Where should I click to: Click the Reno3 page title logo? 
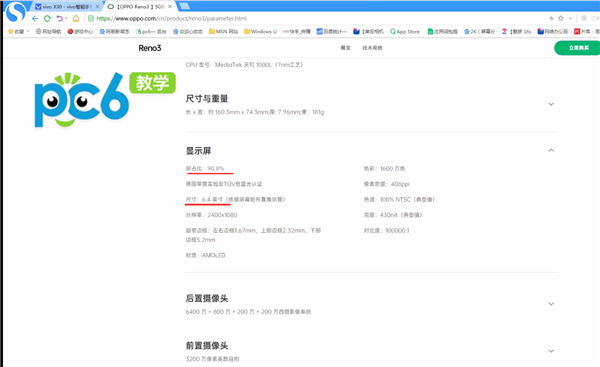coord(150,48)
